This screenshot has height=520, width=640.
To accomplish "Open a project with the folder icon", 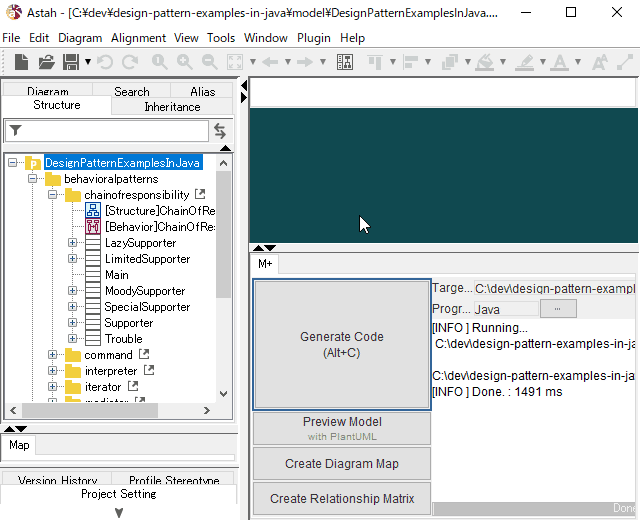I will coord(47,62).
